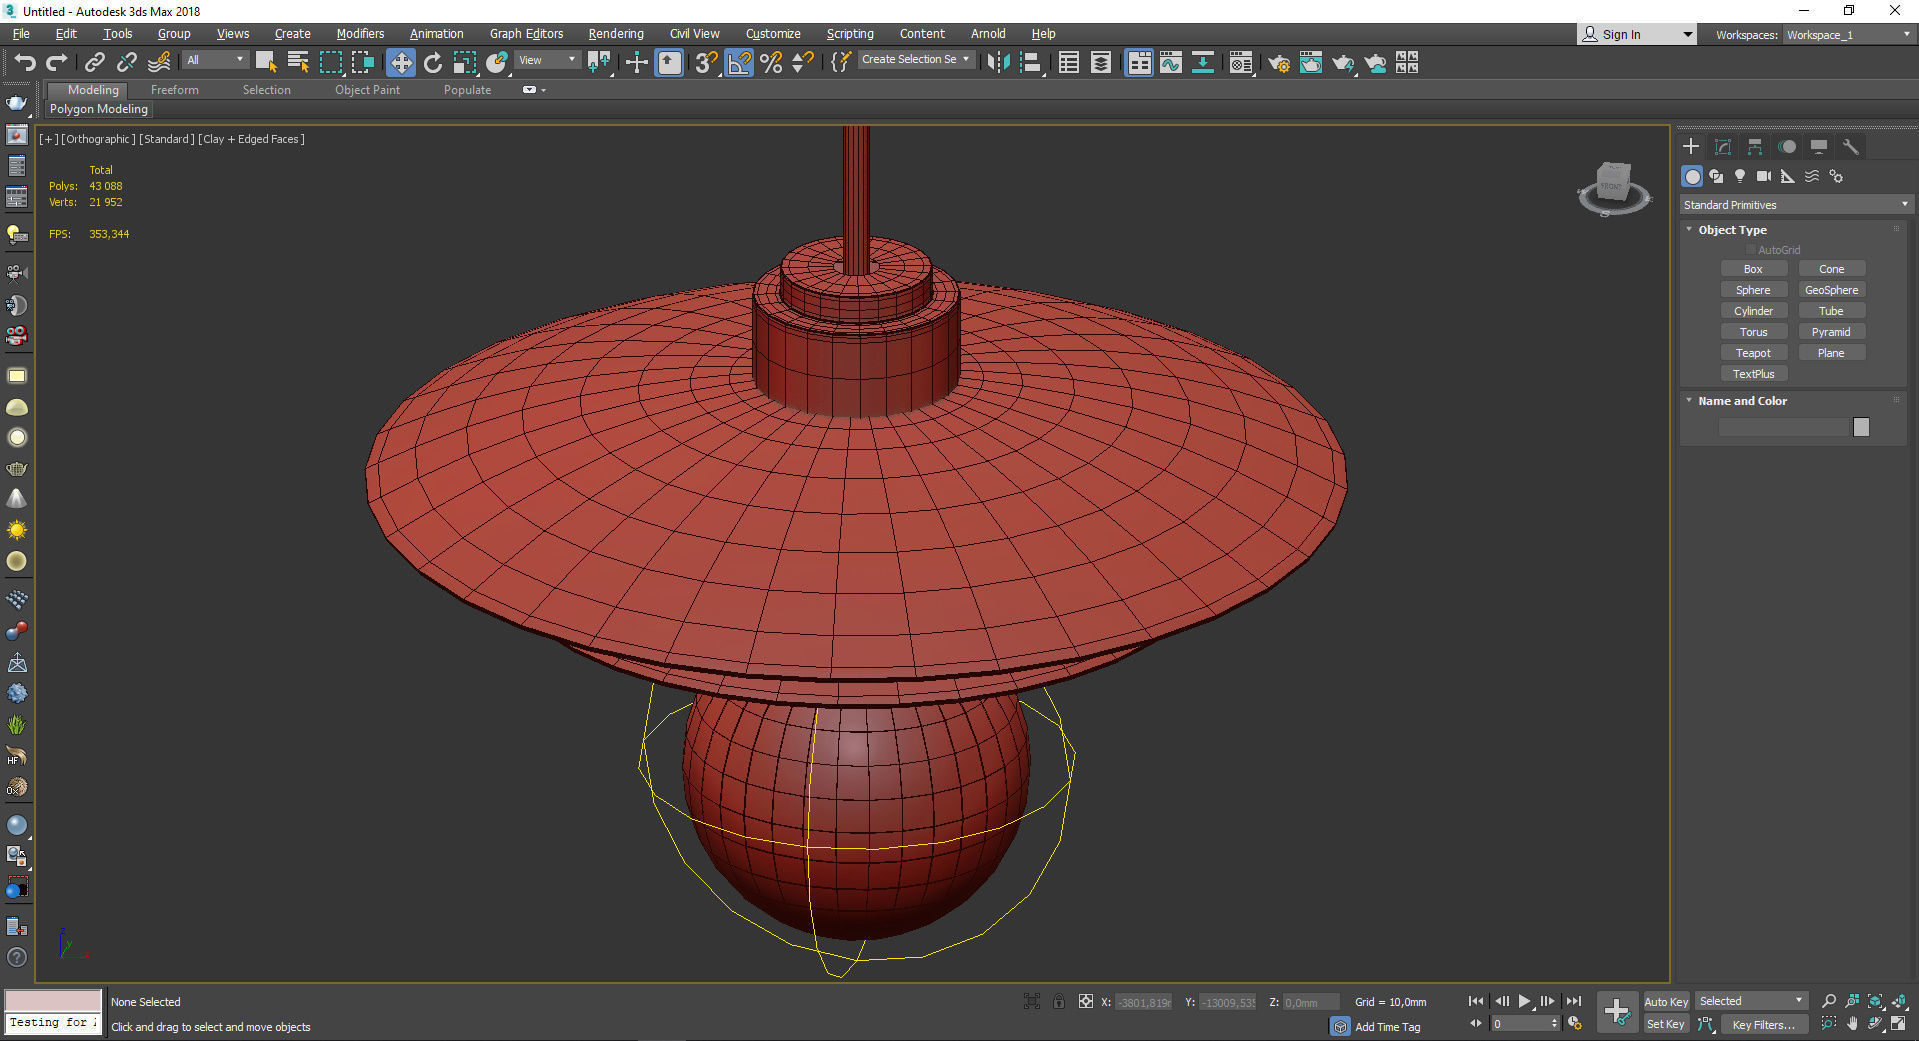Toggle the 3D Snaps icon
This screenshot has width=1919, height=1041.
pyautogui.click(x=706, y=62)
